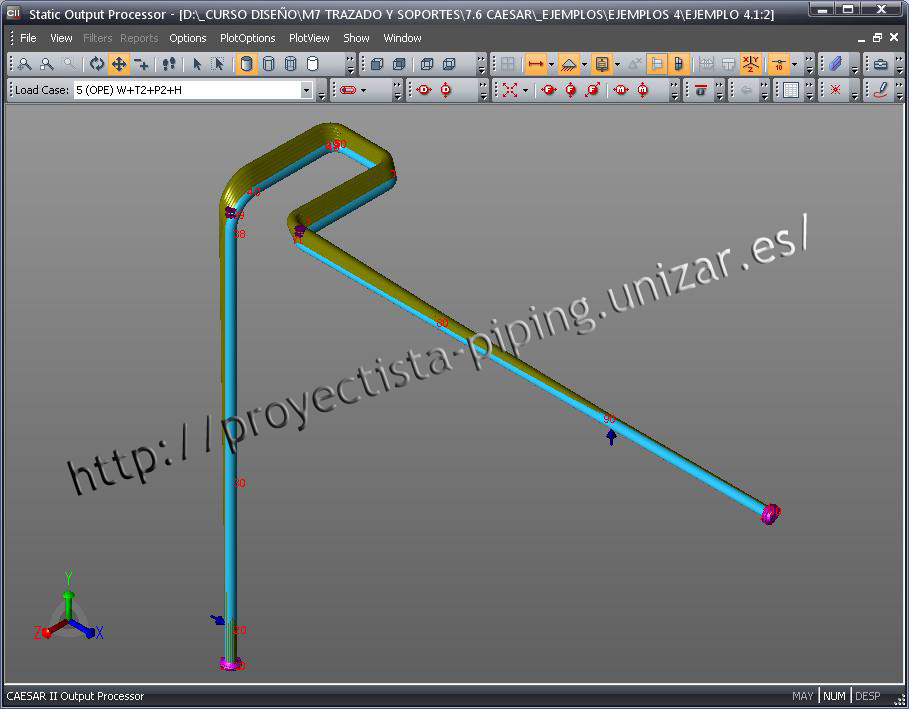
Task: Toggle the hanger symbol display button
Action: tap(602, 64)
